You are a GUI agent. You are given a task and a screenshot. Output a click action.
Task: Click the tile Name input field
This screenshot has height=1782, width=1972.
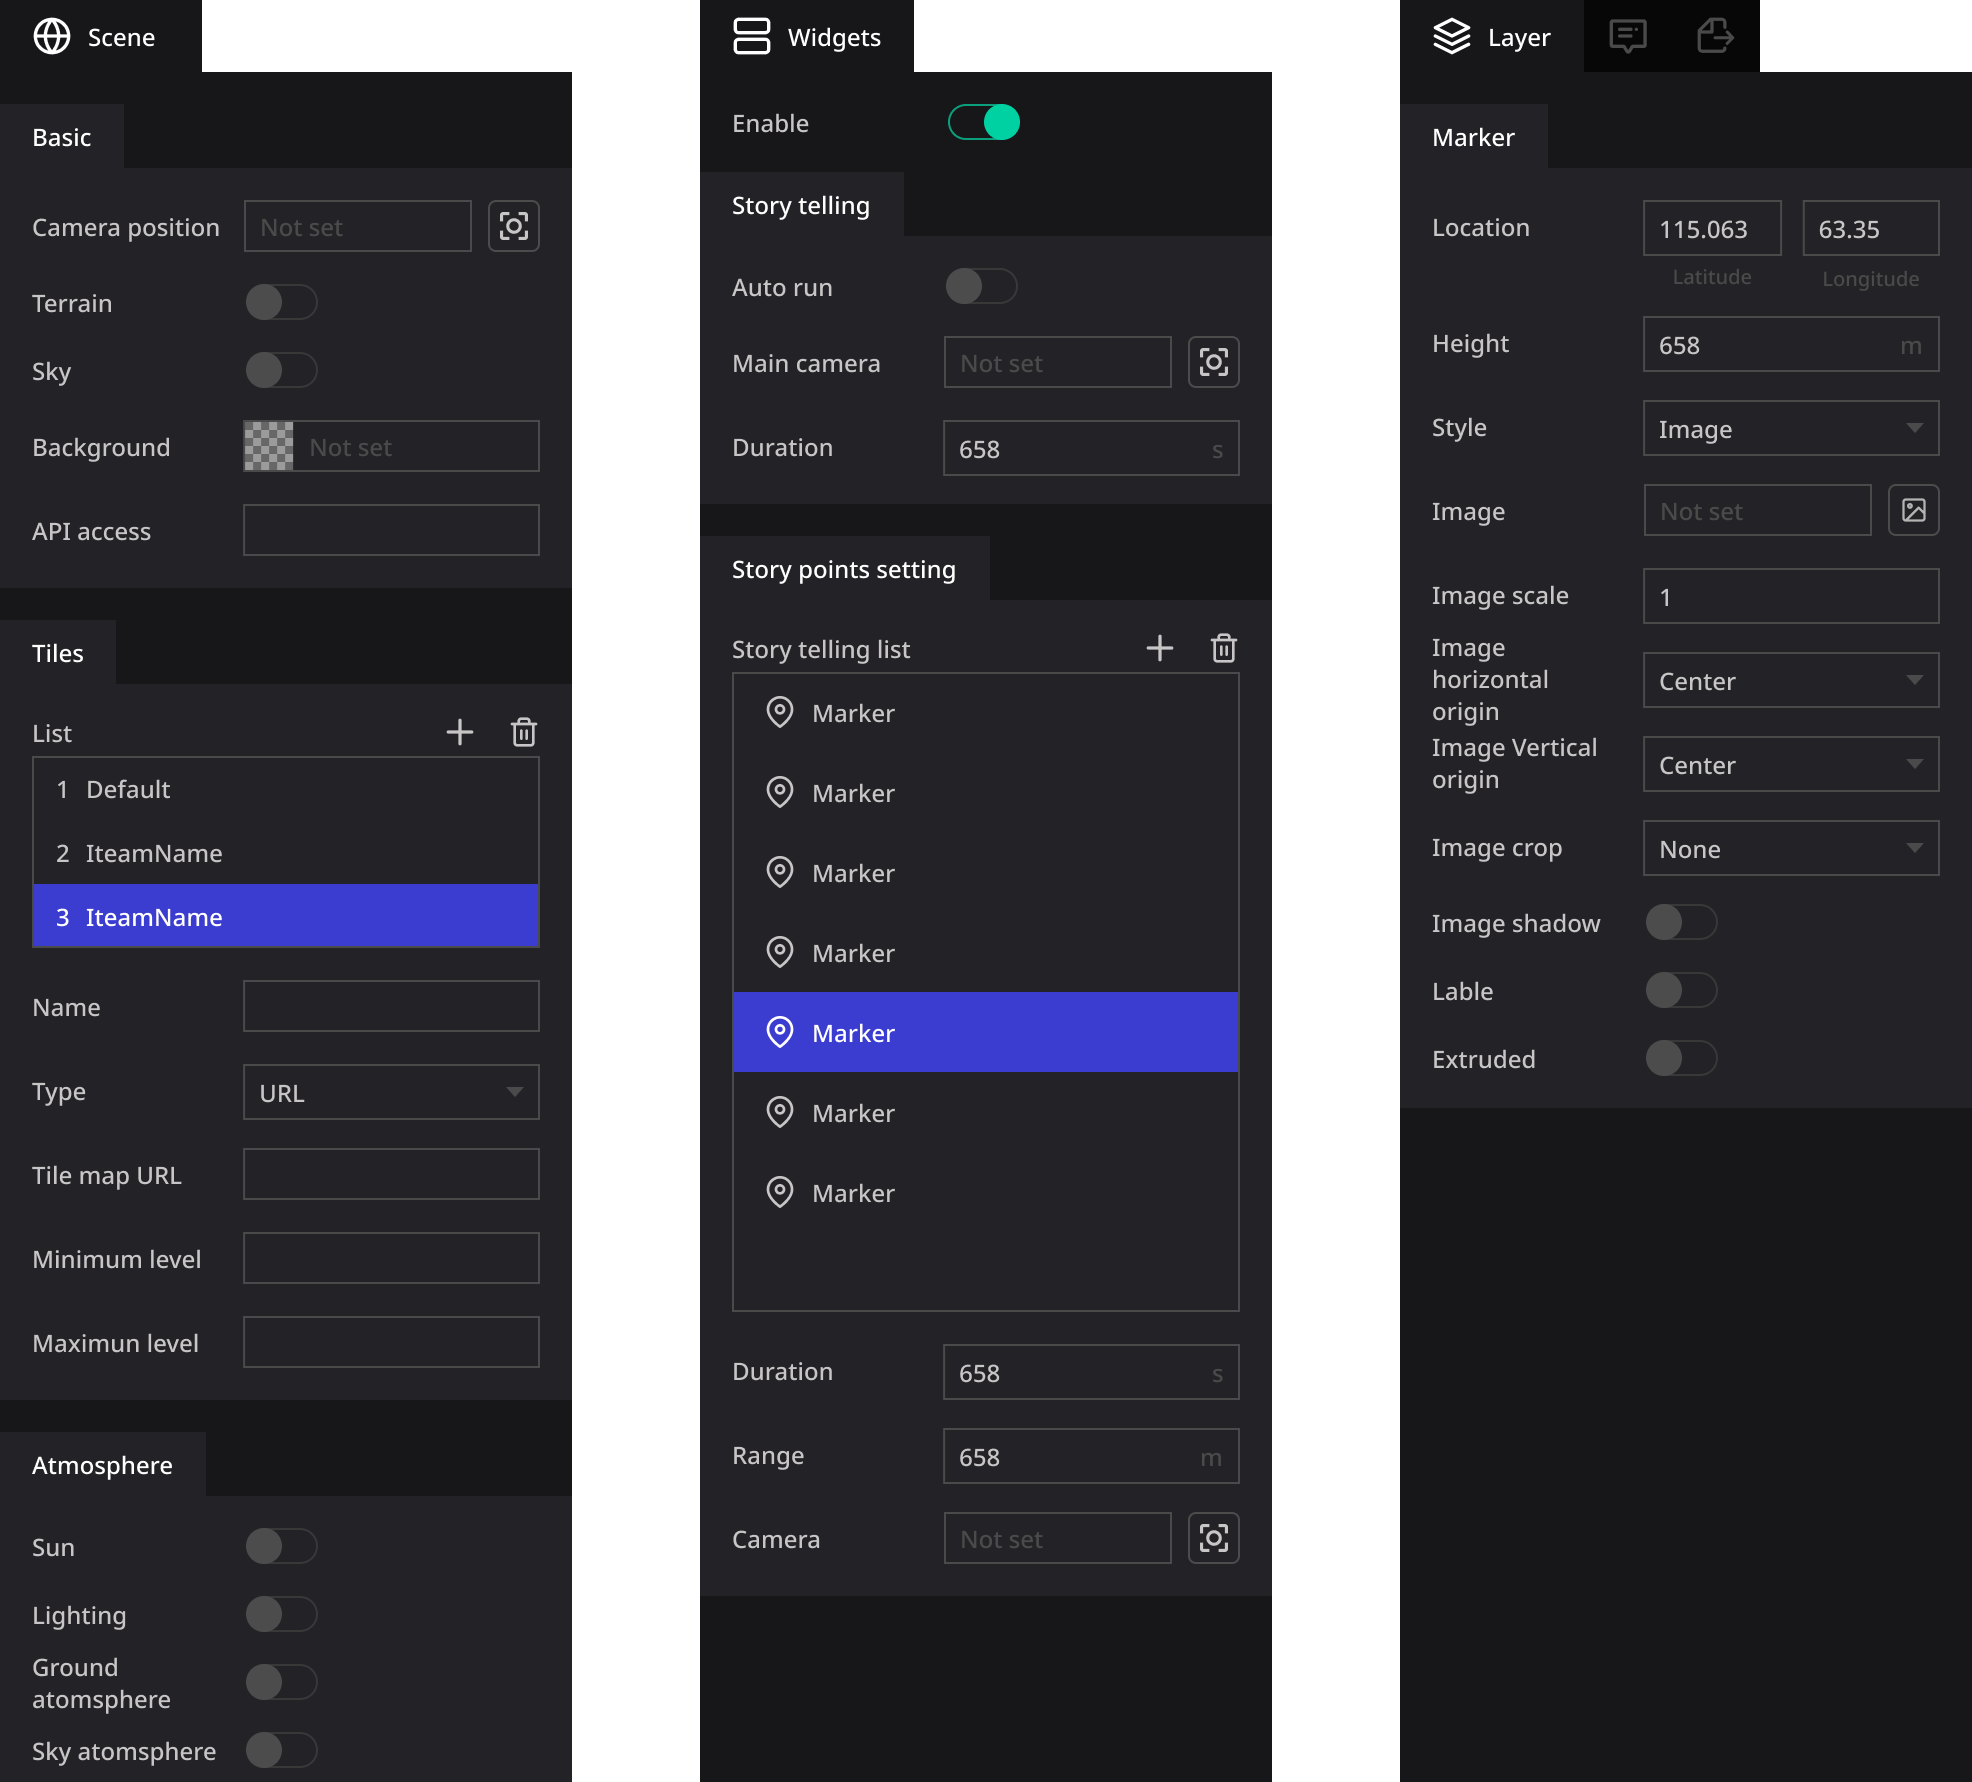tap(392, 1006)
